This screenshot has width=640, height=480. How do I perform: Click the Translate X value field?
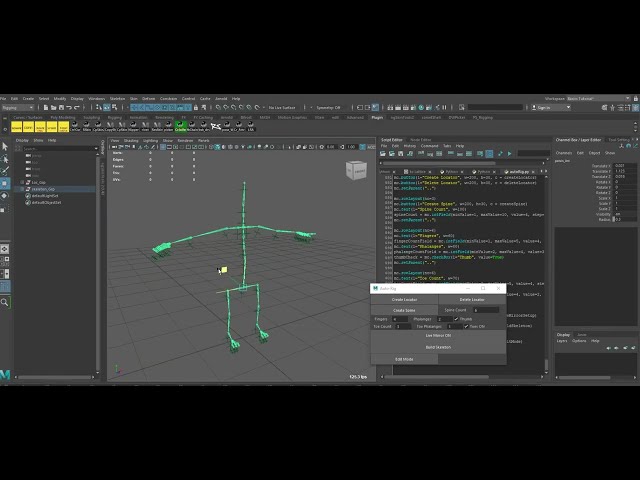(625, 166)
